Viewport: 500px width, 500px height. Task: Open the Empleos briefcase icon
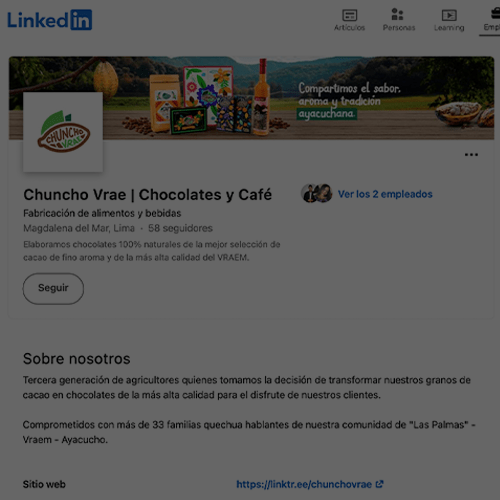(496, 14)
